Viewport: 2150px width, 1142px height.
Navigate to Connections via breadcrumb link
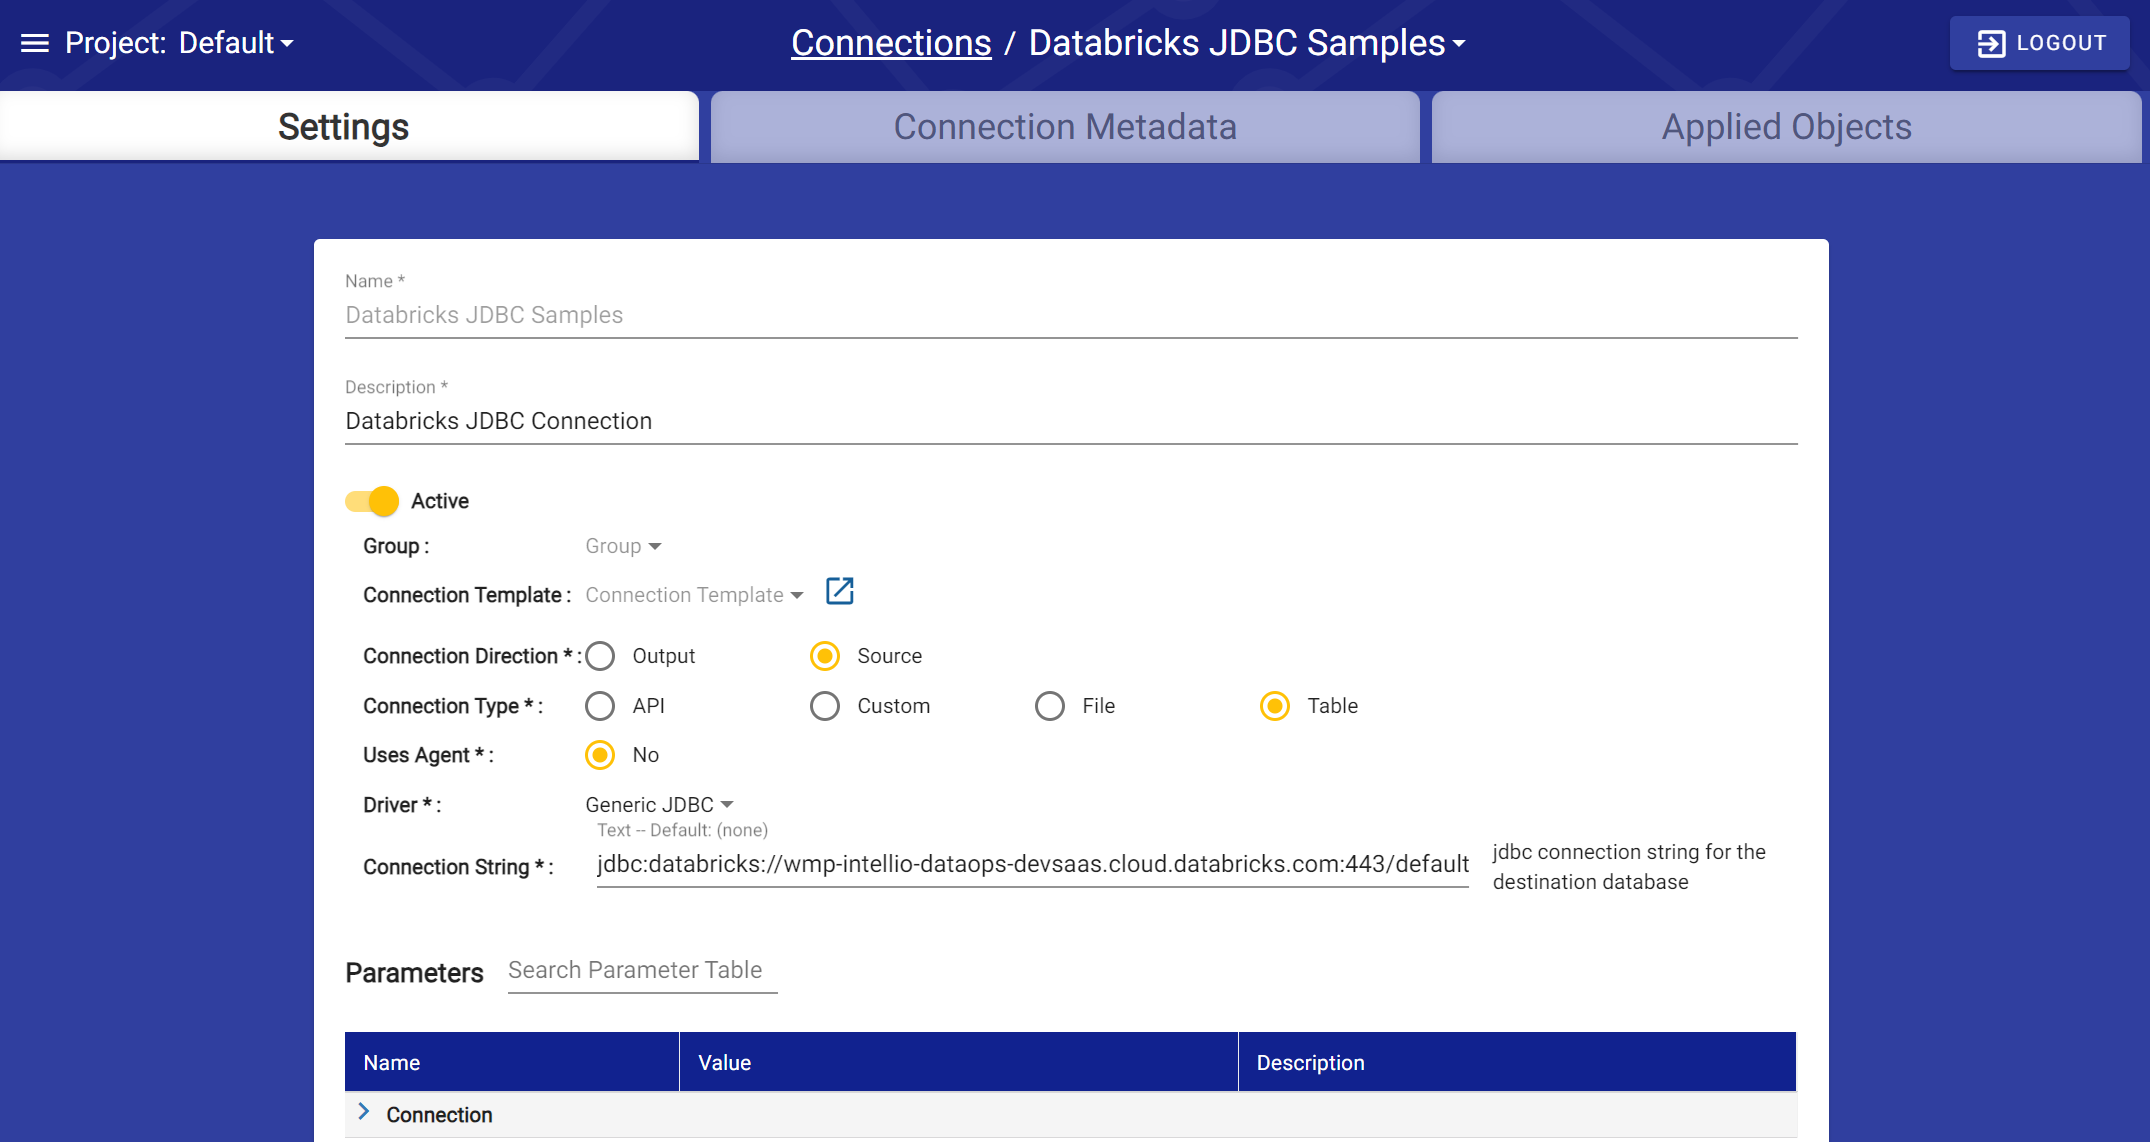[x=890, y=42]
